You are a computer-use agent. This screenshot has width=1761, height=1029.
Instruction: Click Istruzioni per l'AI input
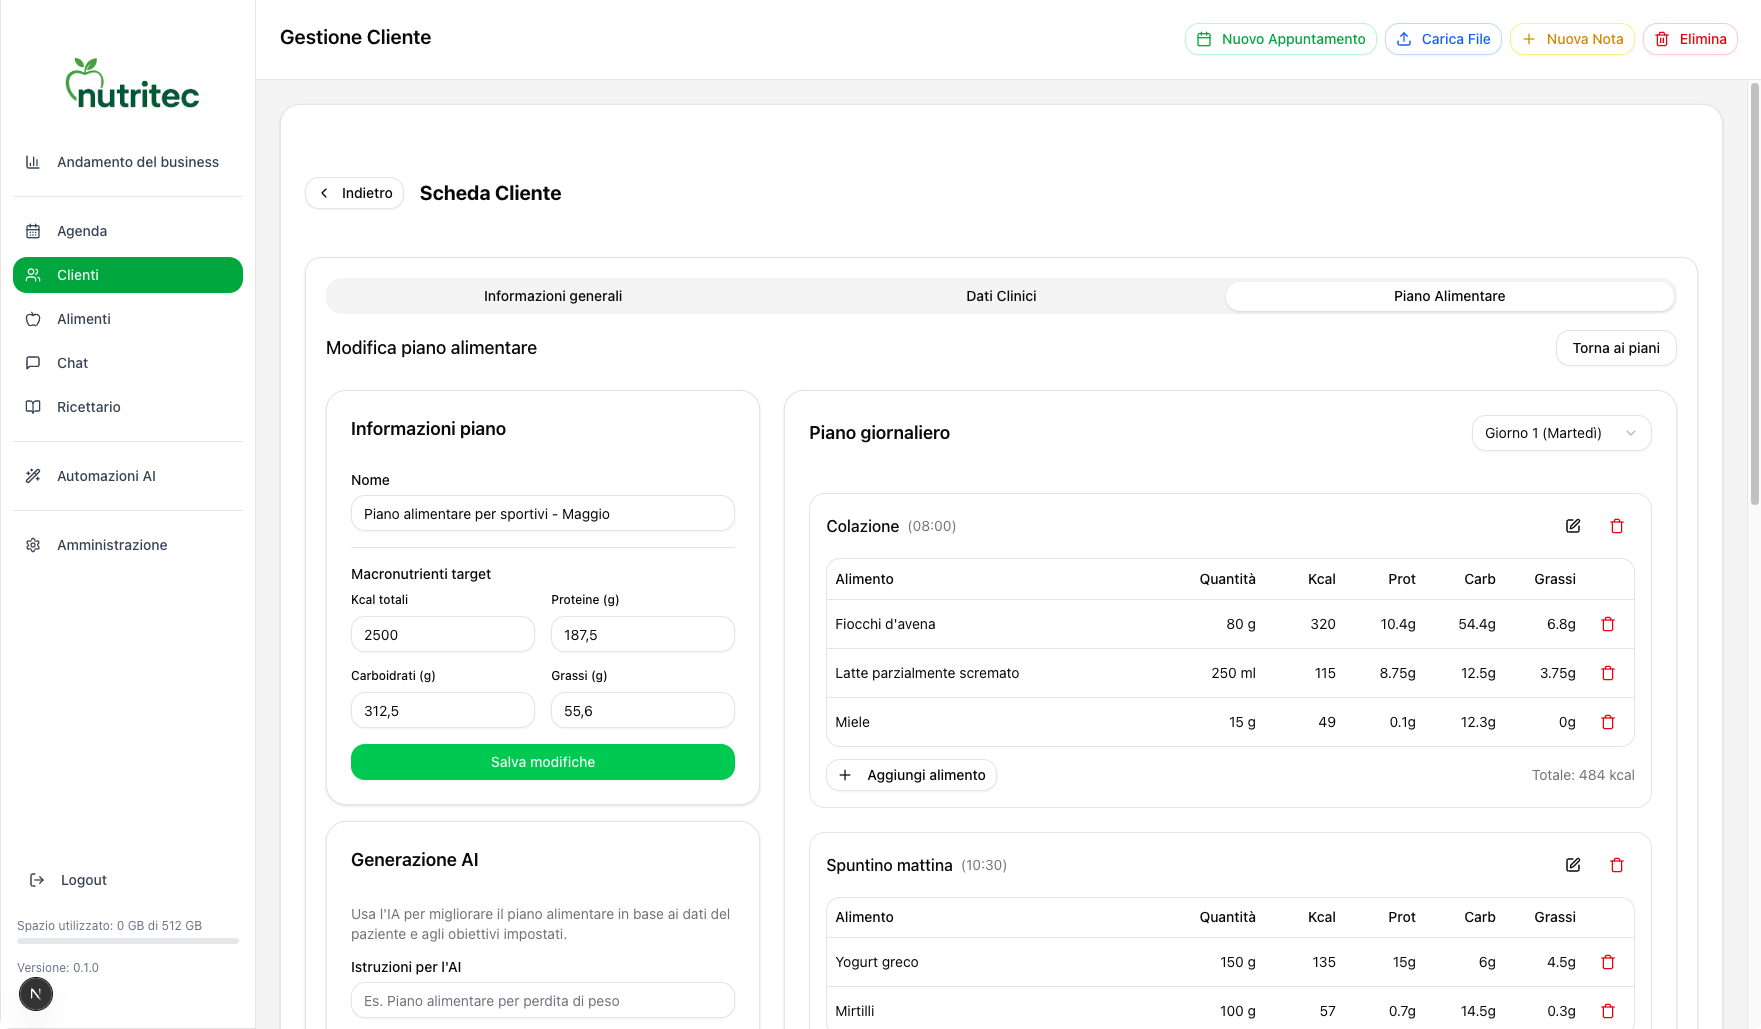click(543, 1001)
